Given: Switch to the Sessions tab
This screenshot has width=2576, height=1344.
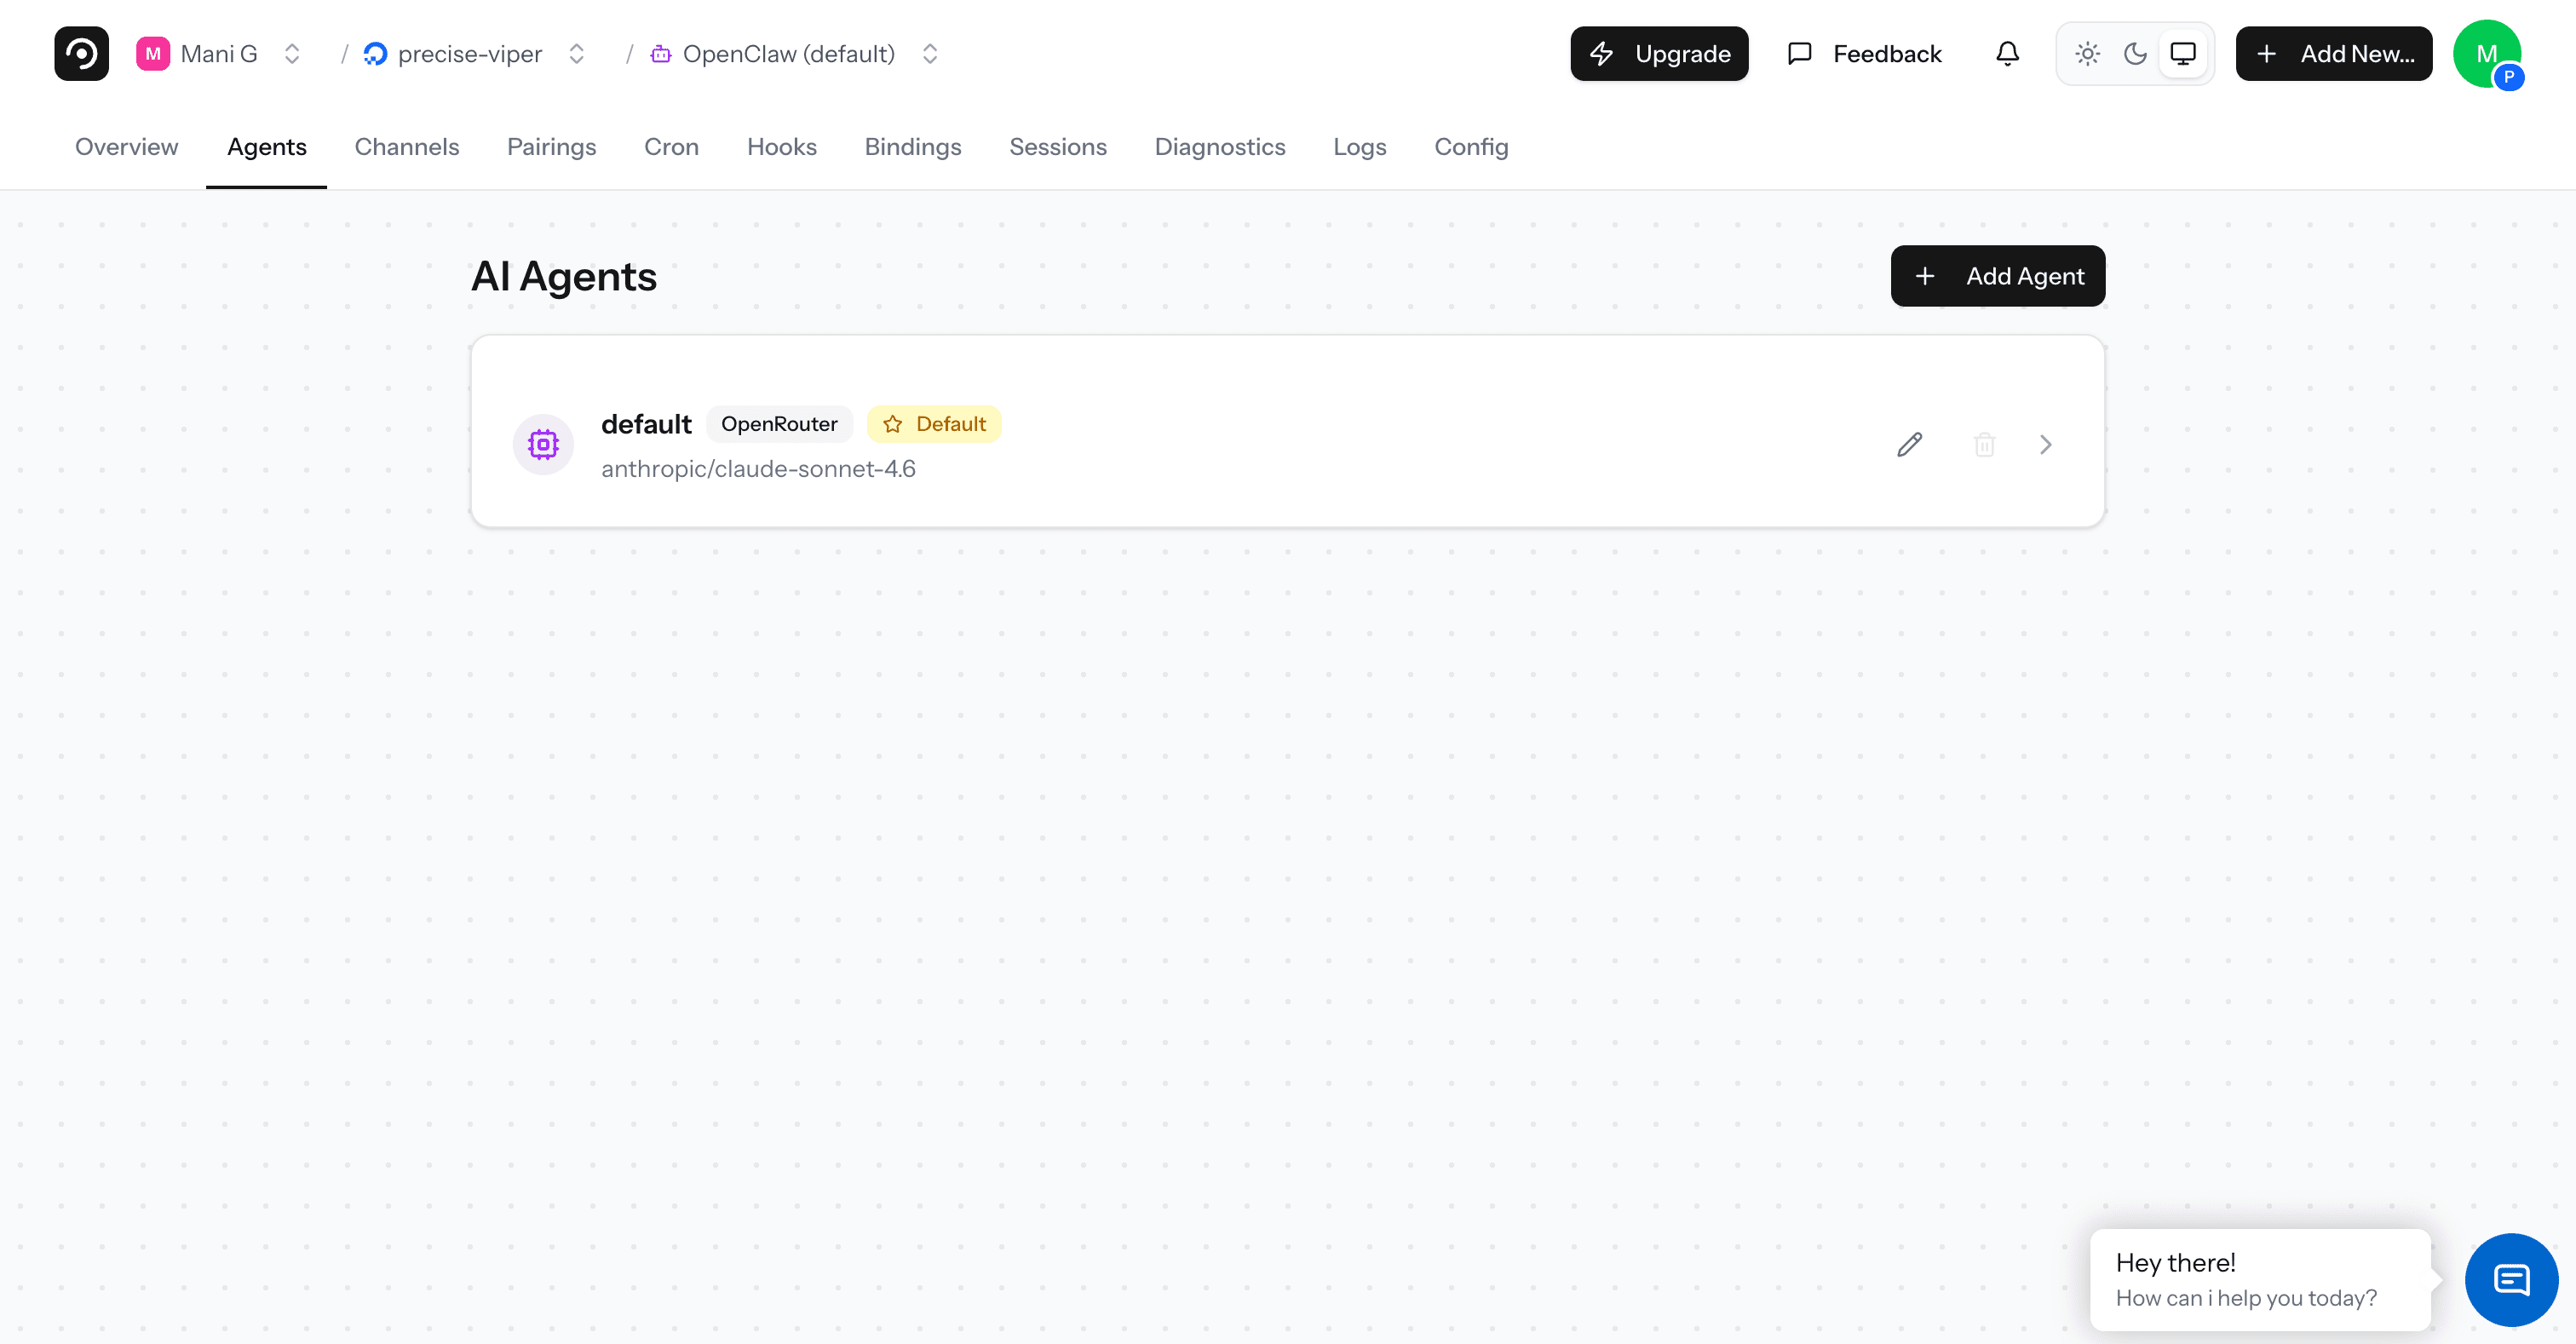Looking at the screenshot, I should tap(1058, 147).
